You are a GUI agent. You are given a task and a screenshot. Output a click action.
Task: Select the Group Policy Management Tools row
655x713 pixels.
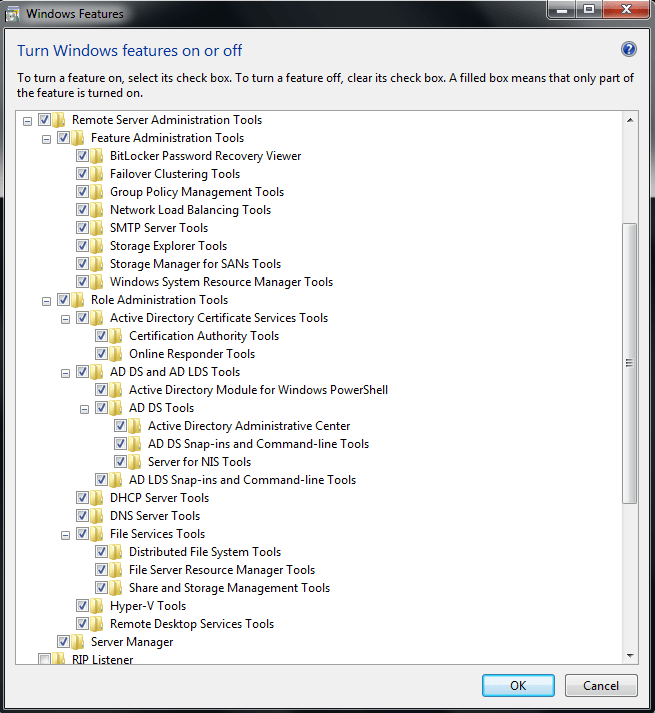click(x=196, y=192)
